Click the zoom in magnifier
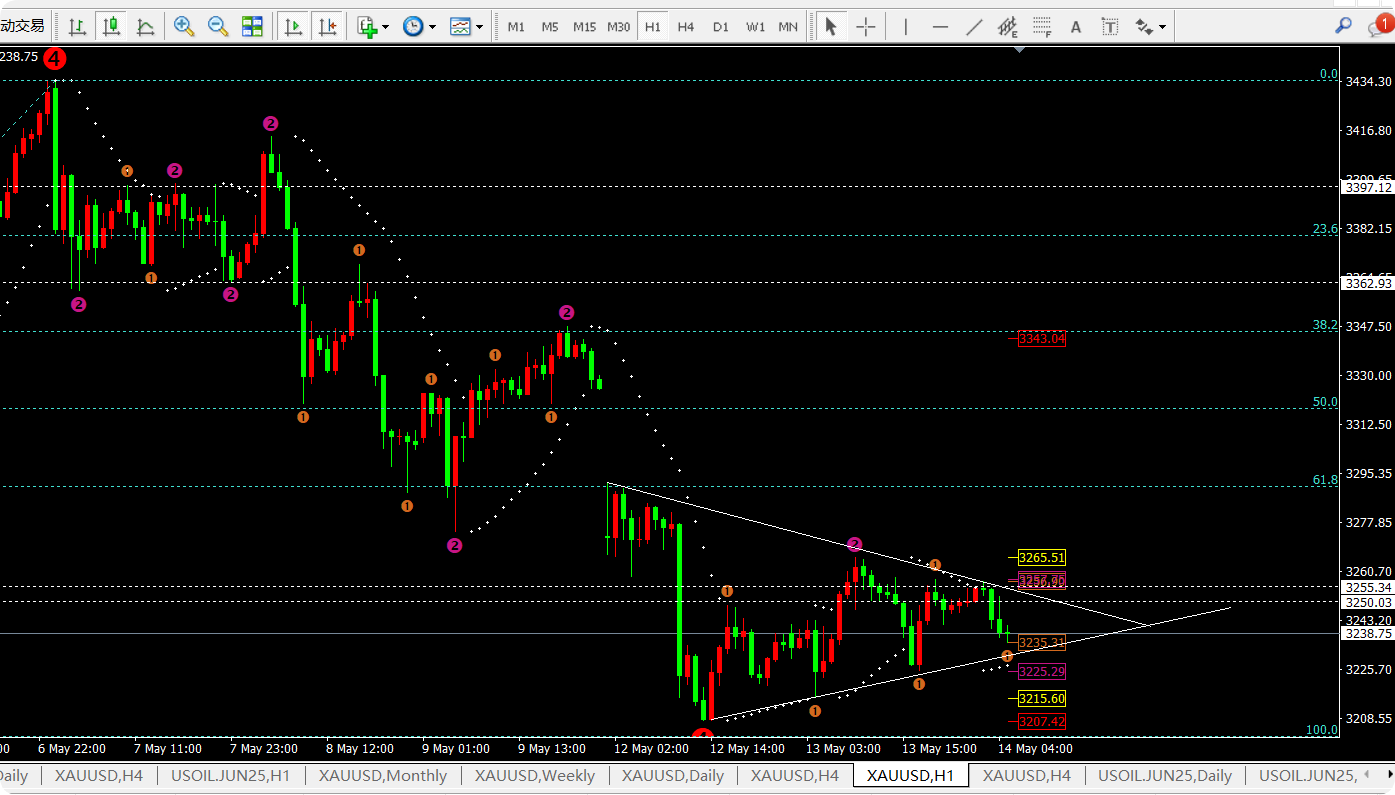 pyautogui.click(x=184, y=27)
